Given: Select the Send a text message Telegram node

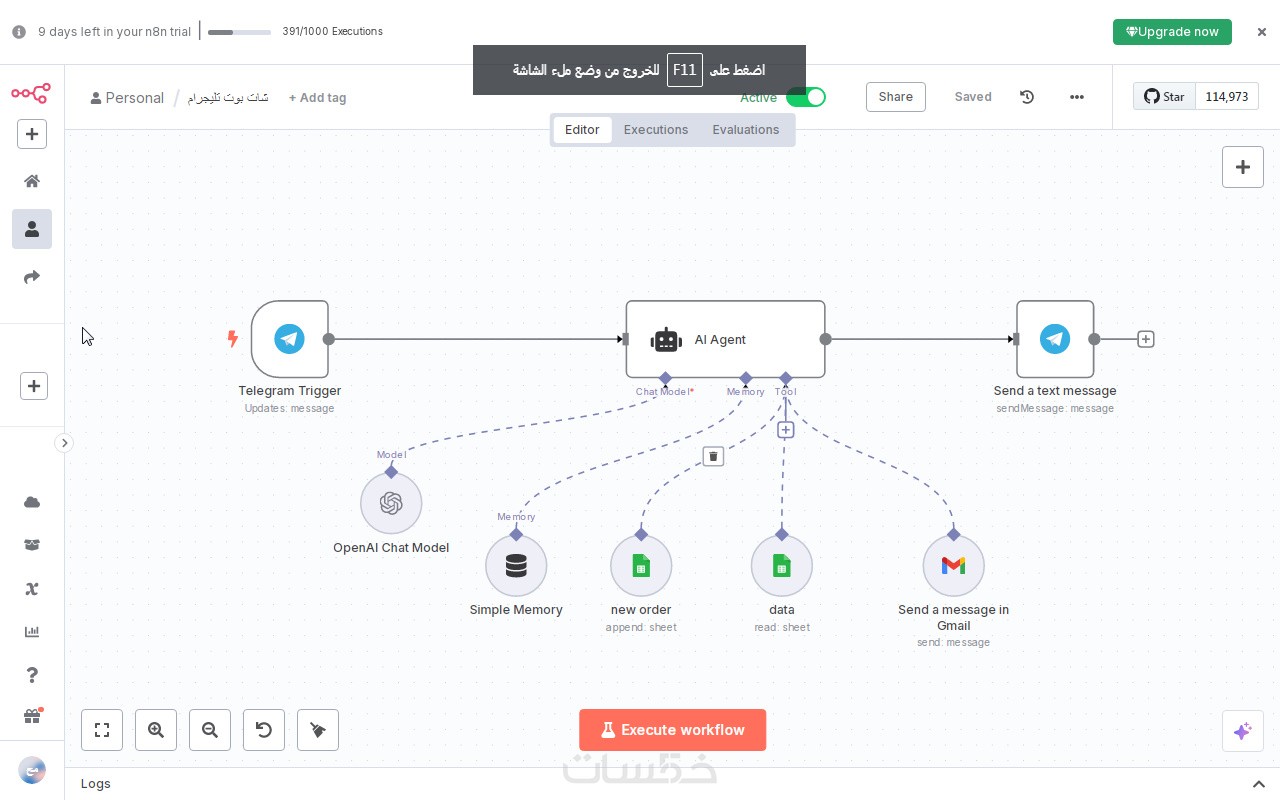Looking at the screenshot, I should point(1055,339).
